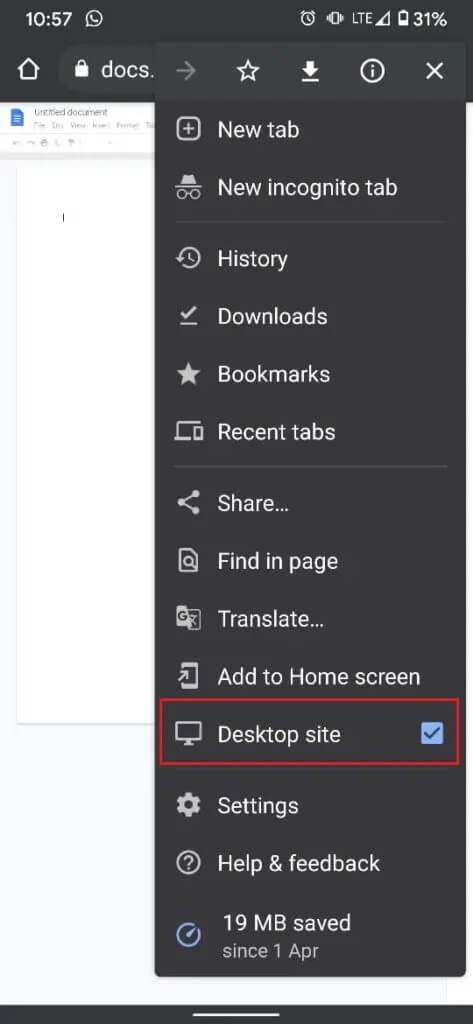Tap the Desktop site monitor icon
The height and width of the screenshot is (1024, 473).
[x=188, y=734]
